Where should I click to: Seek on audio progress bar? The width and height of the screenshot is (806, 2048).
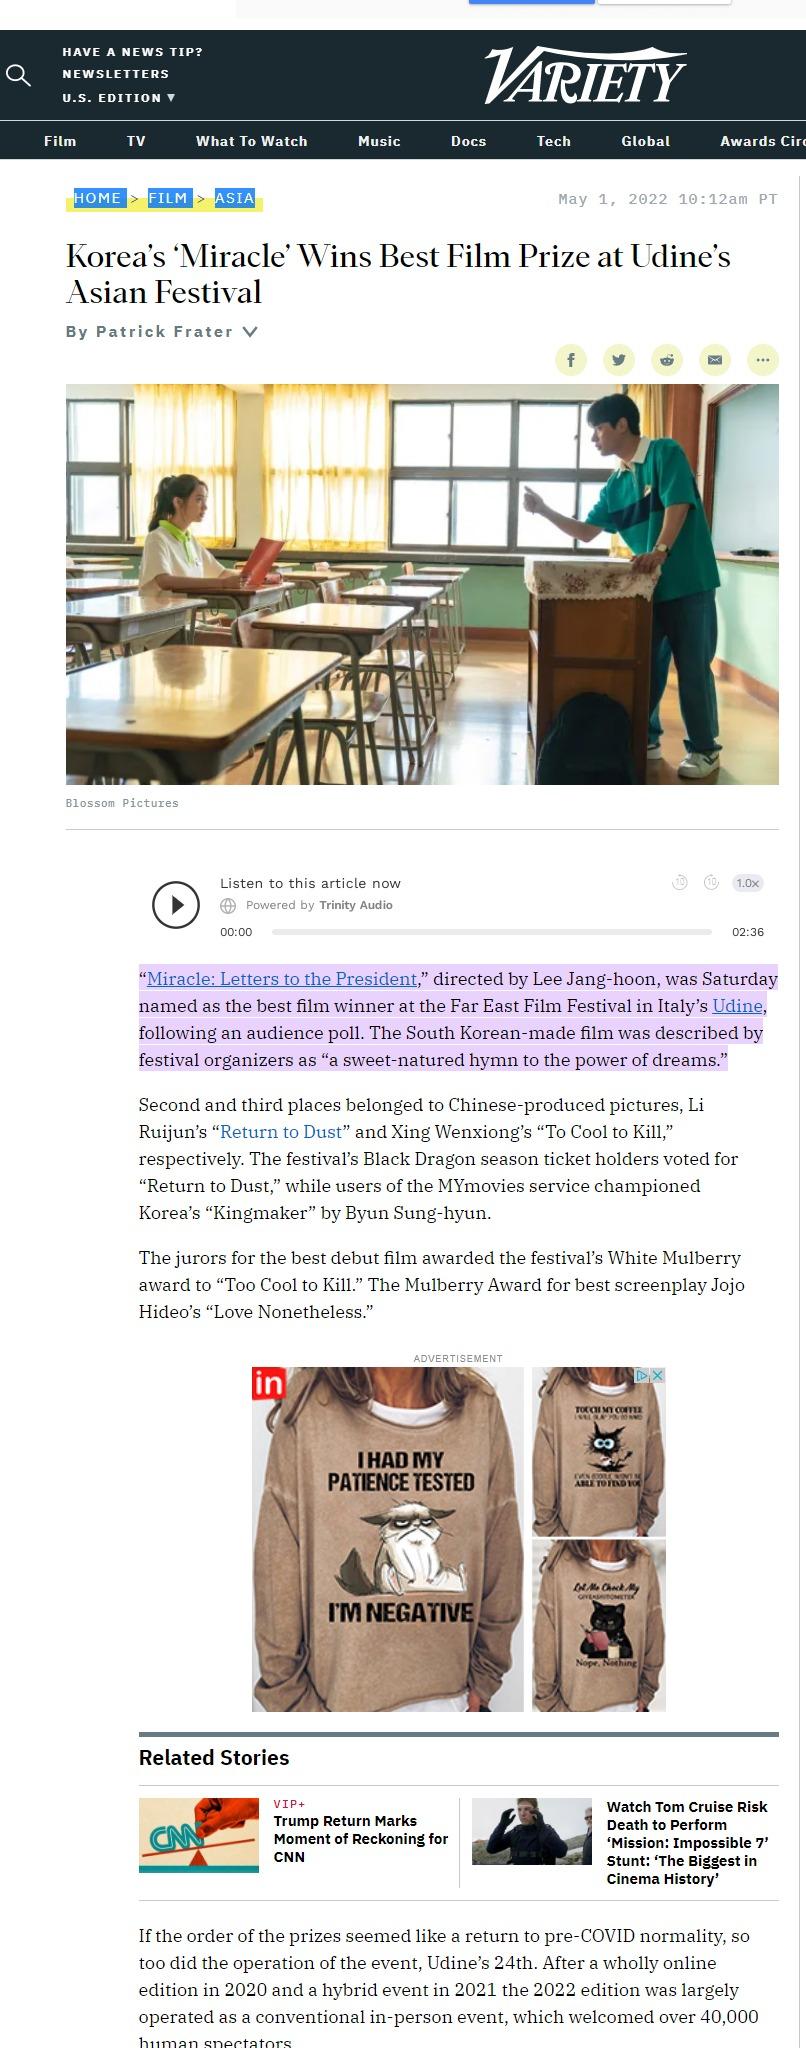(x=491, y=932)
